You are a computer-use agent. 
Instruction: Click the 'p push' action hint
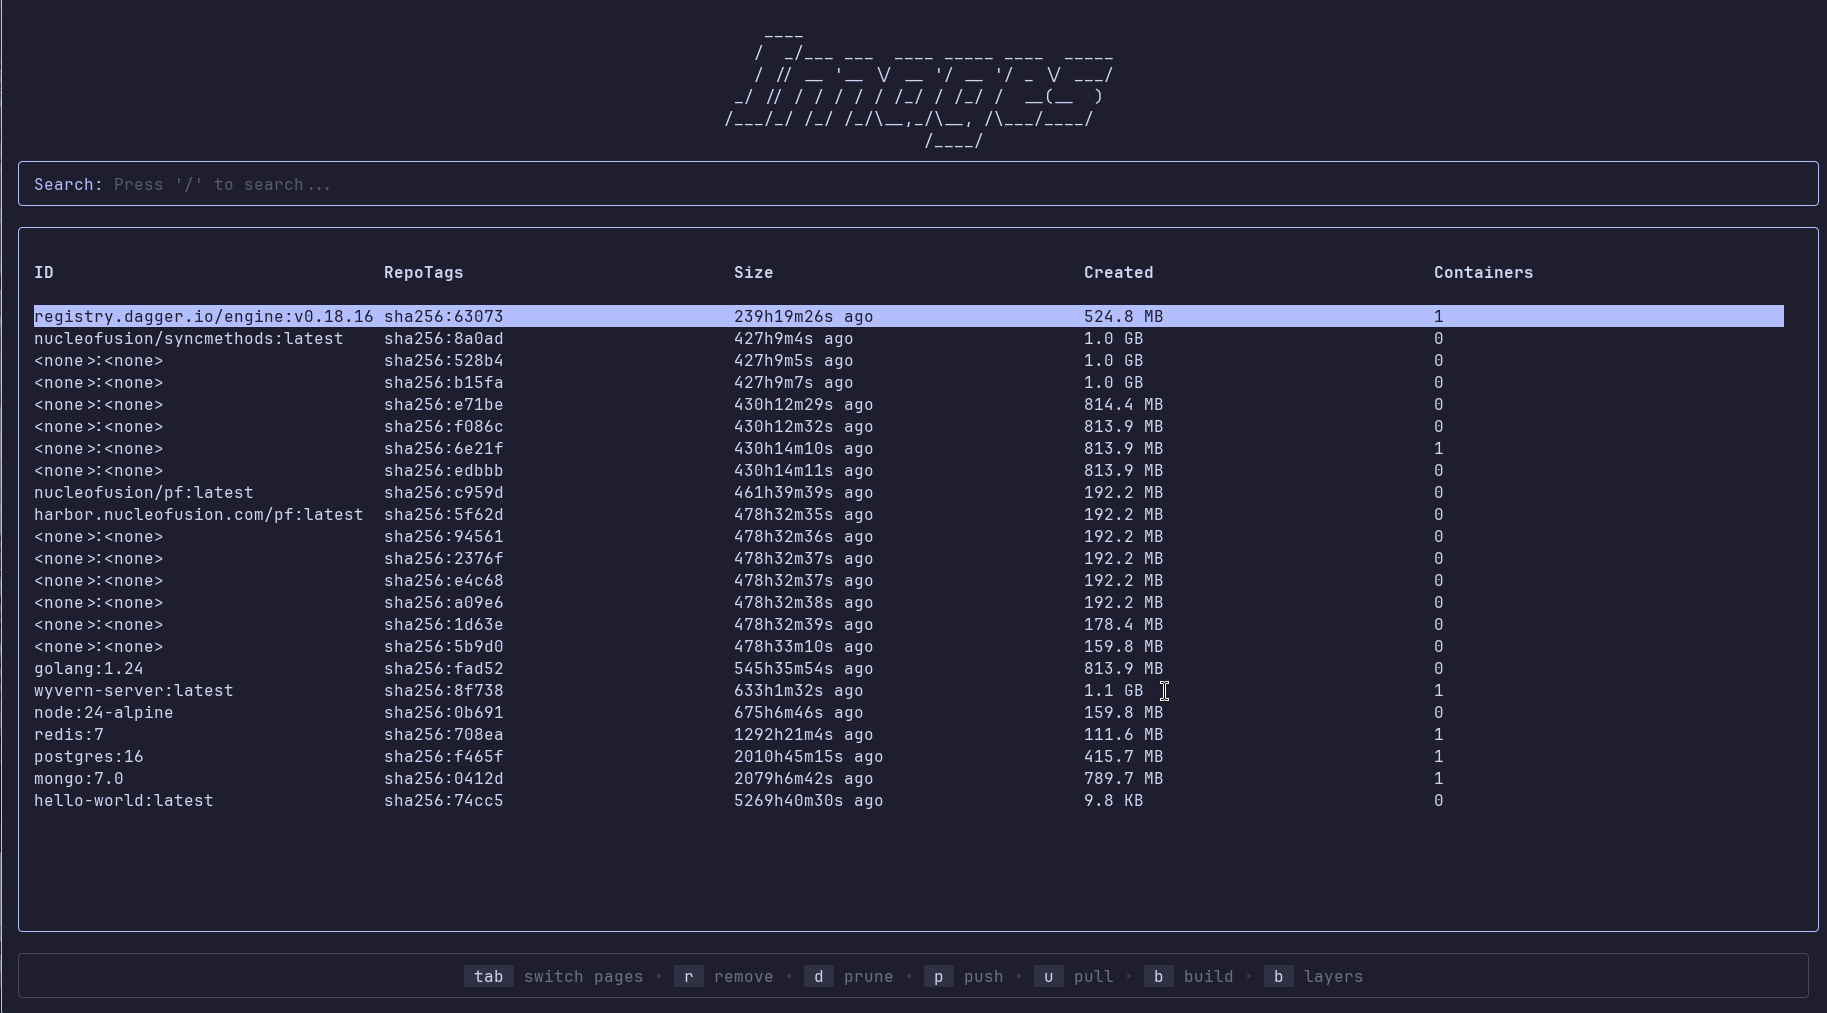click(x=966, y=976)
